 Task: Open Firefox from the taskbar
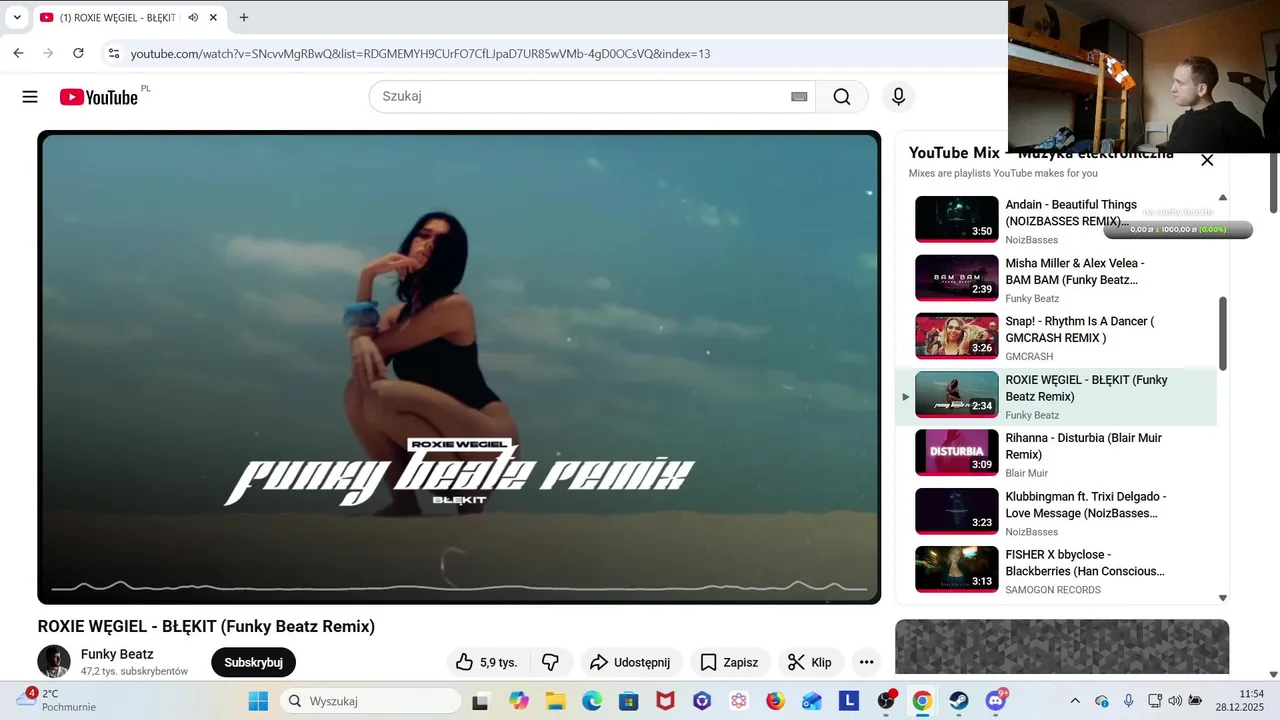(x=775, y=701)
